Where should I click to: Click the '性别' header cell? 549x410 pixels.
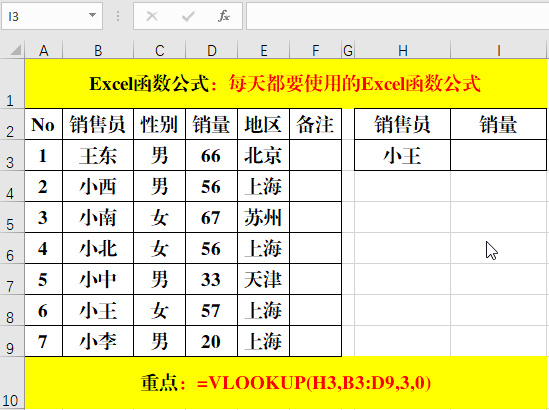point(160,124)
